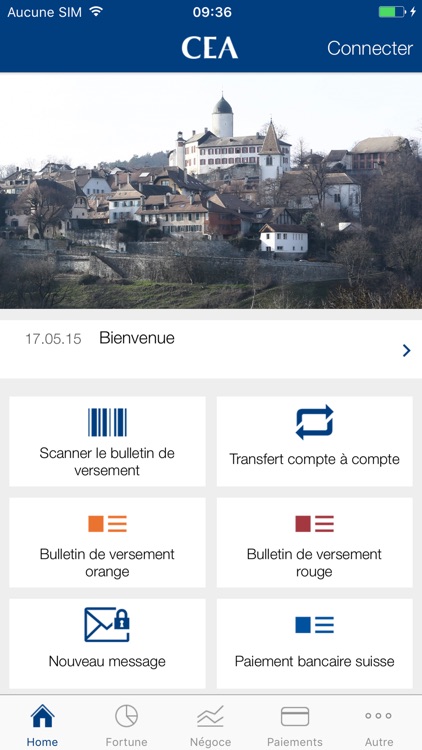422x750 pixels.
Task: Switch to the Fortune tab label
Action: 126,742
